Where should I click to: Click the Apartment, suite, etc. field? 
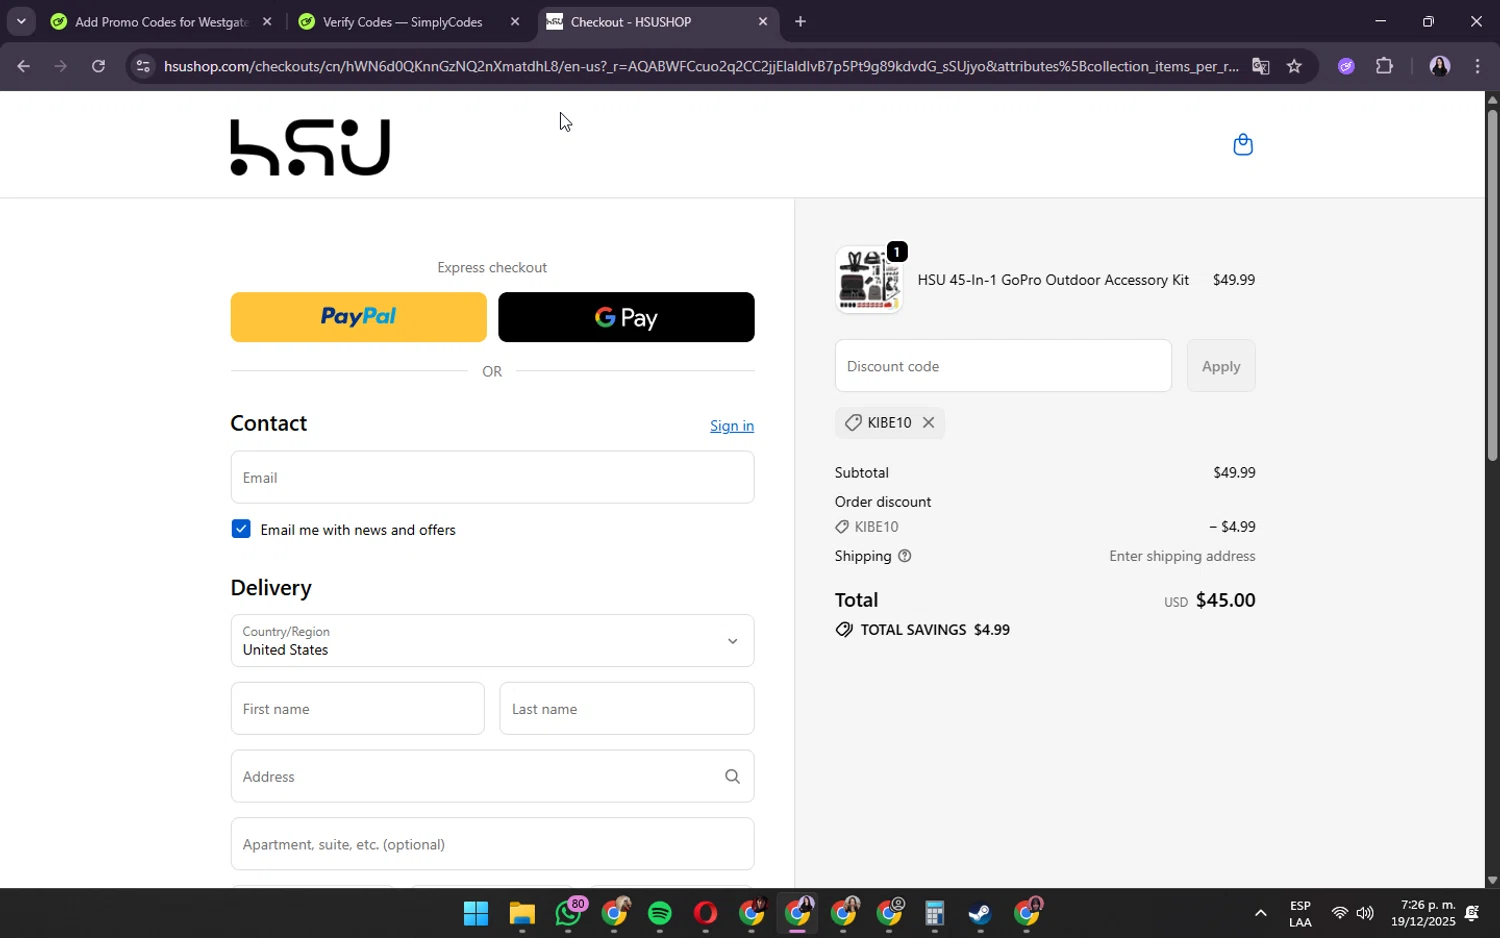(492, 844)
